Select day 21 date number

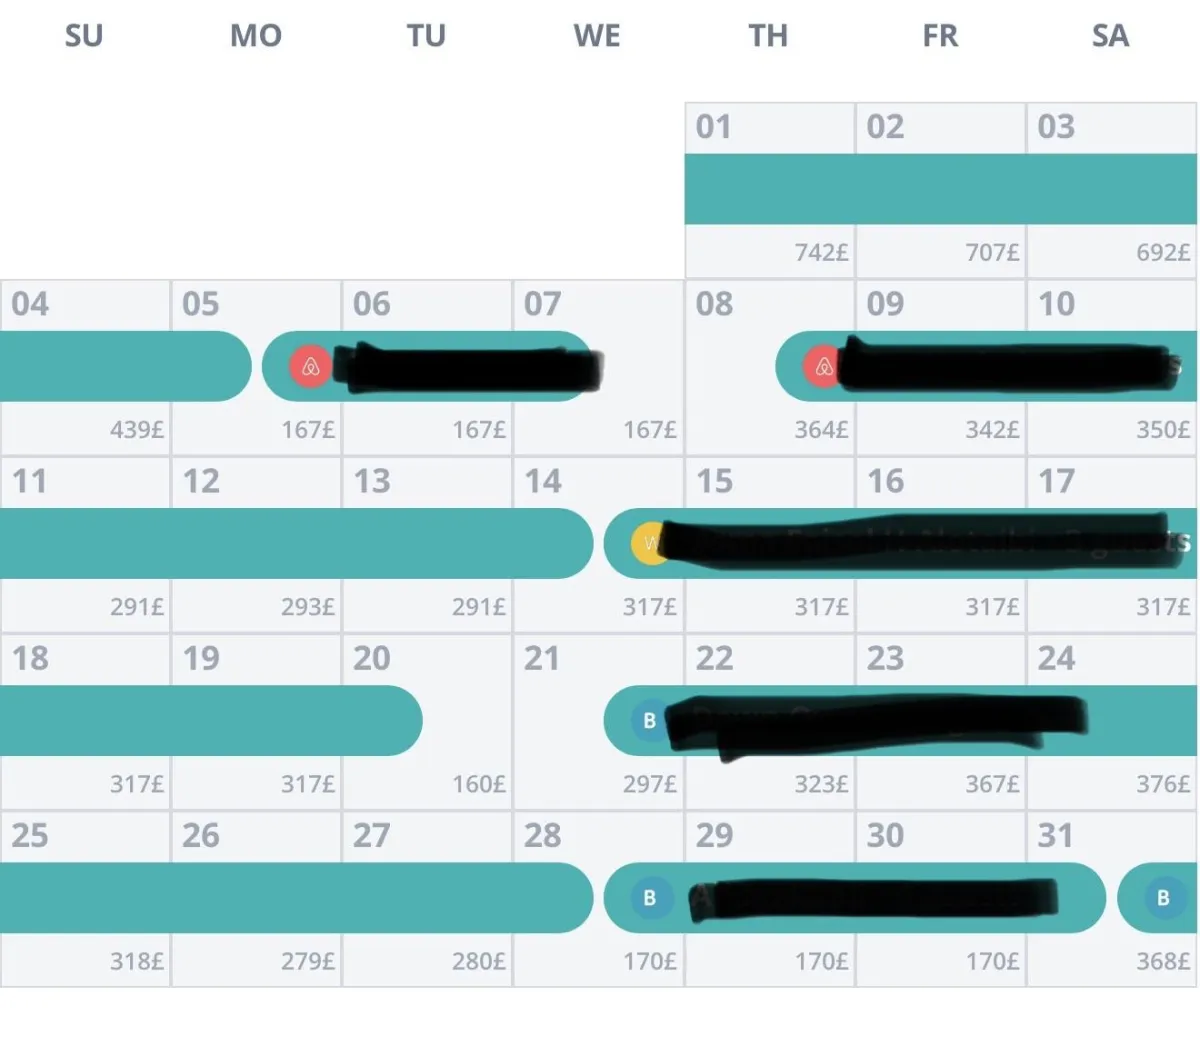coord(542,658)
